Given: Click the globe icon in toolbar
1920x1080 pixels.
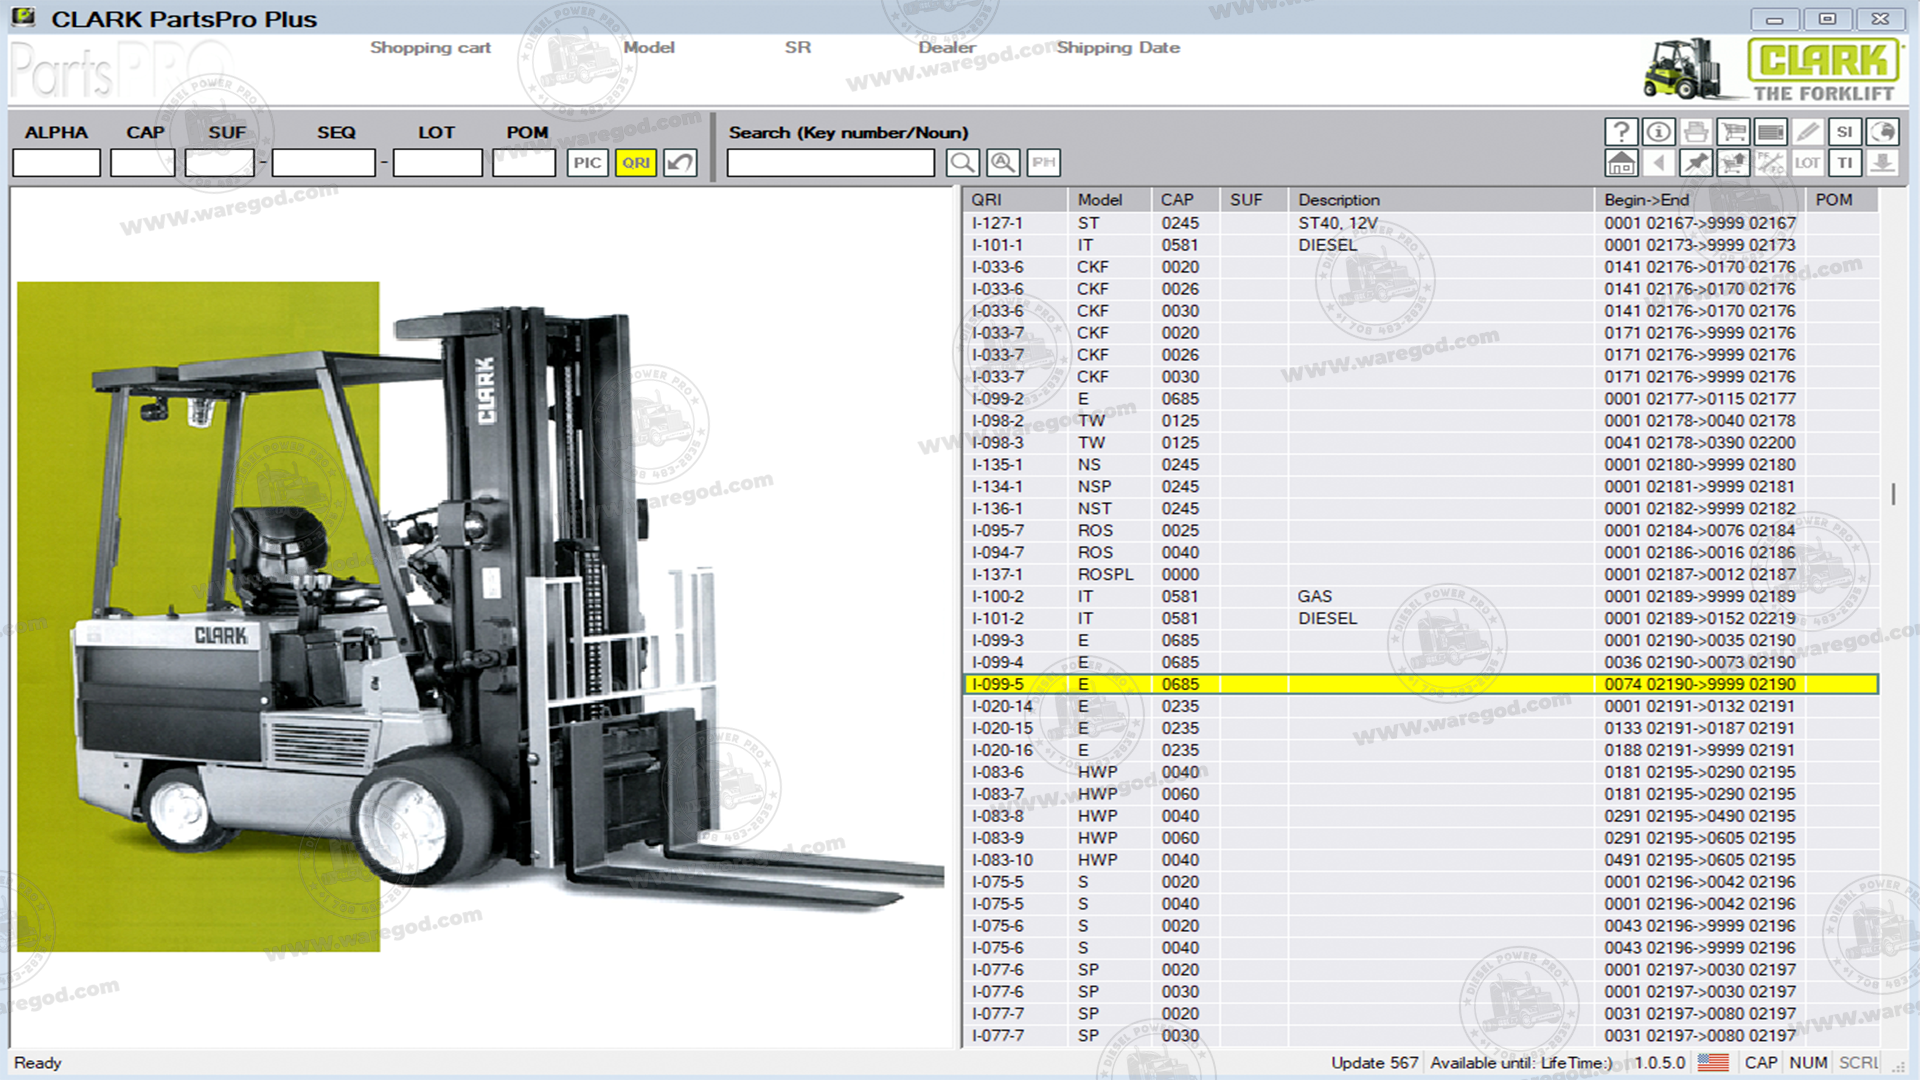Looking at the screenshot, I should tap(1882, 132).
